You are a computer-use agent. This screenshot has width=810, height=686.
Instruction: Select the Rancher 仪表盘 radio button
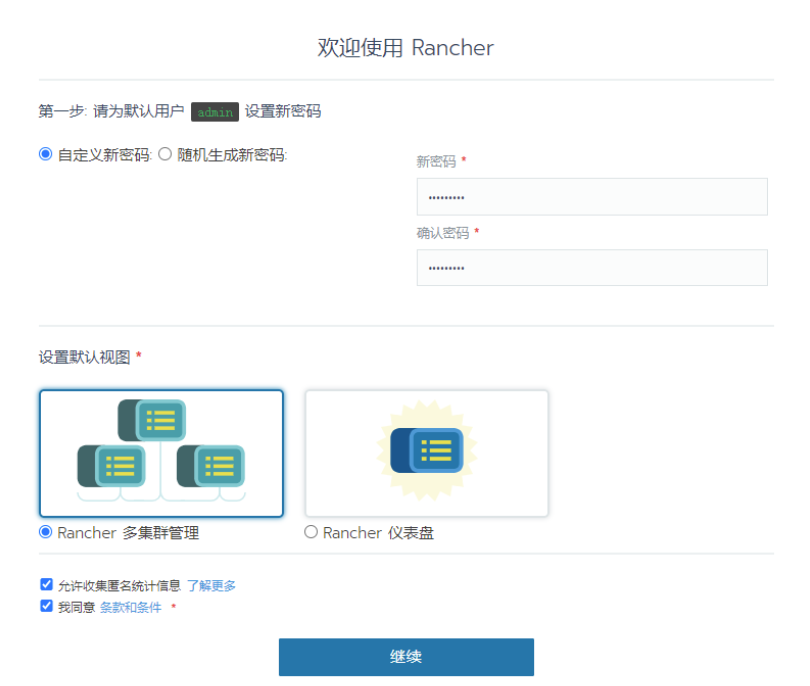click(311, 532)
